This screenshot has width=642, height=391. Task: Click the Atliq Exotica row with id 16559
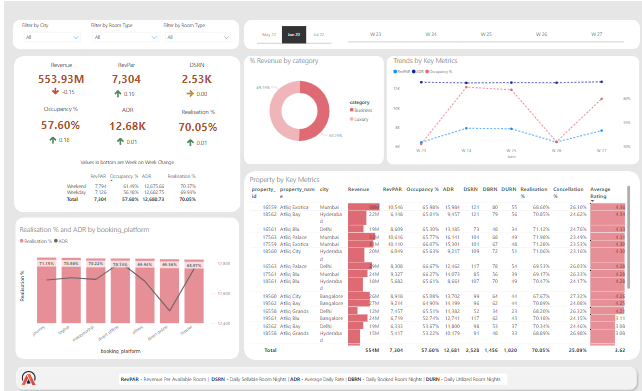pos(438,207)
